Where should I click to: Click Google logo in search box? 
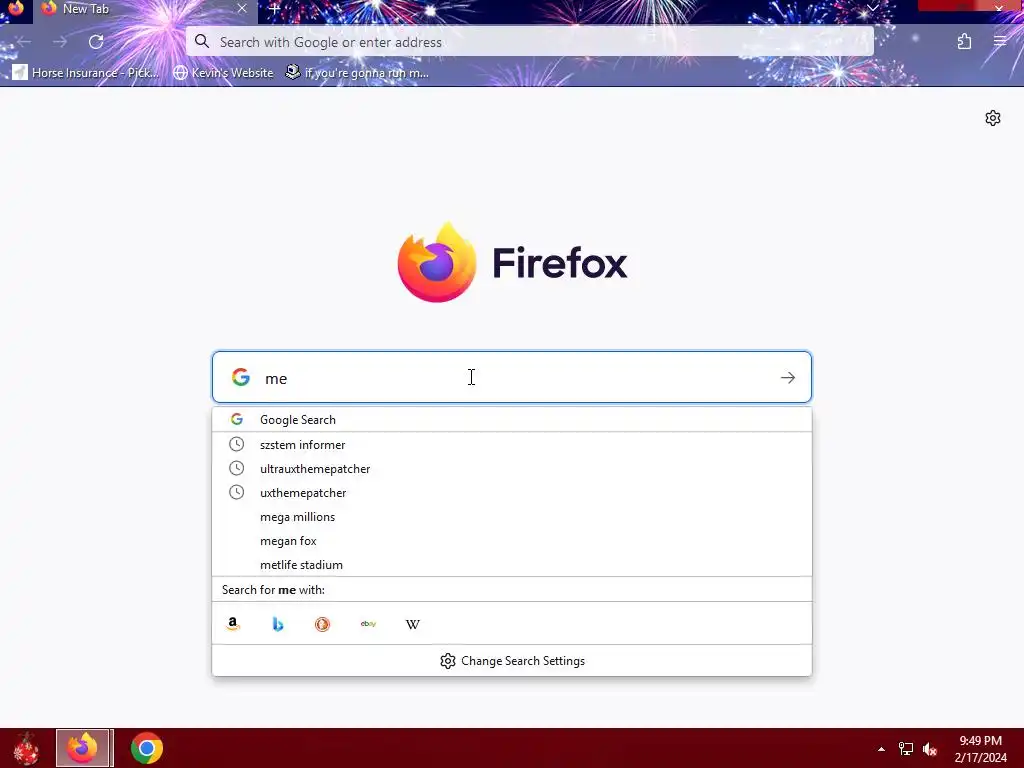[x=240, y=377]
